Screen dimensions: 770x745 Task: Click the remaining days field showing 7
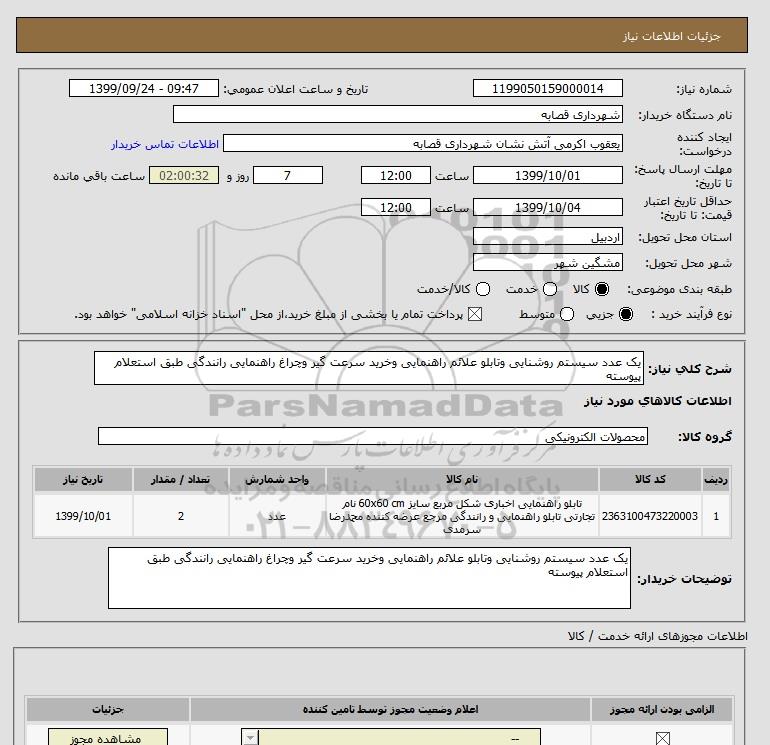click(288, 175)
